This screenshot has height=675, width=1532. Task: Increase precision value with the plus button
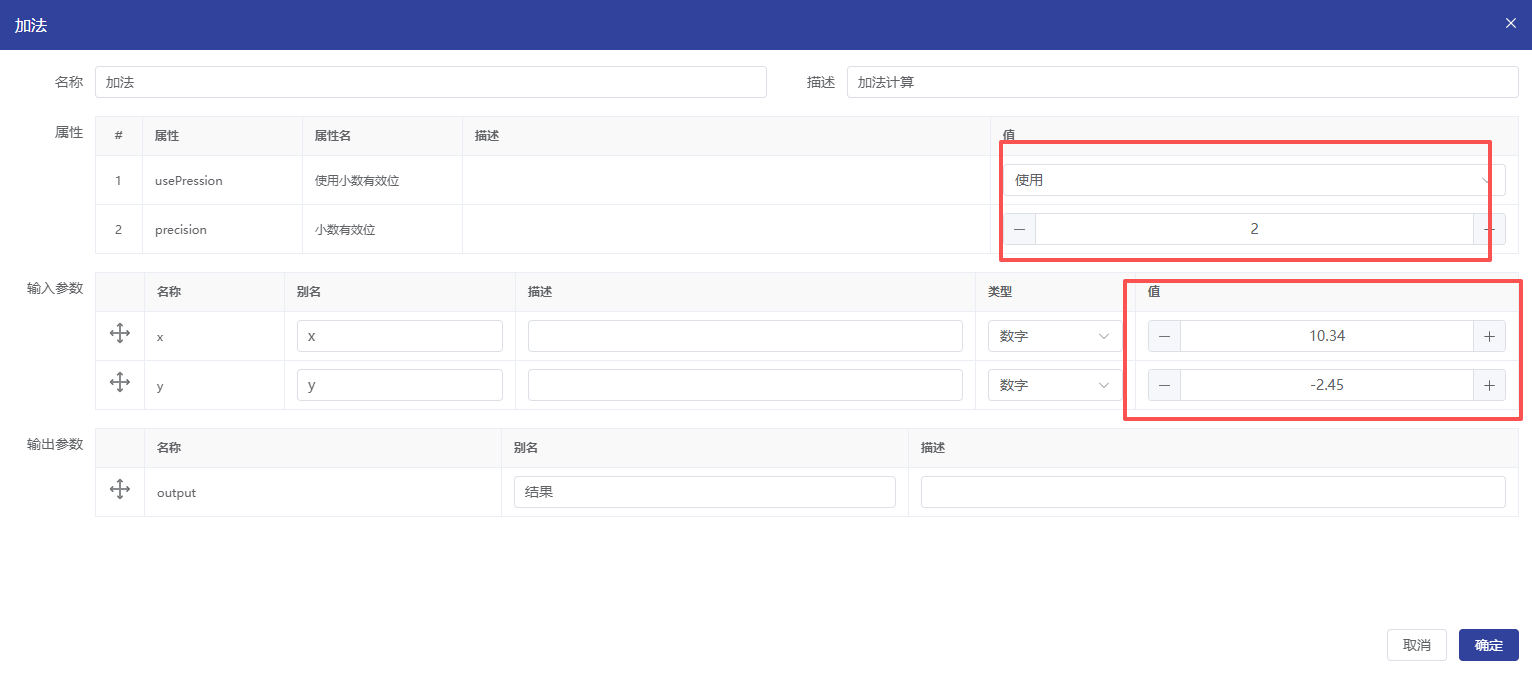coord(1489,229)
